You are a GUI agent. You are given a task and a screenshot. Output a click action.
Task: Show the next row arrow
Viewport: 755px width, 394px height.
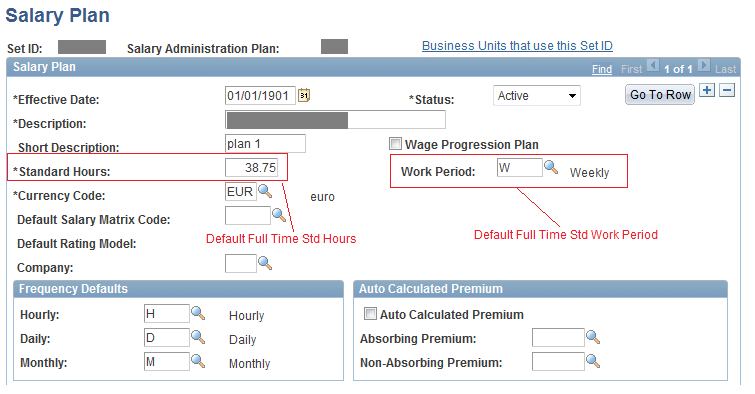(703, 65)
